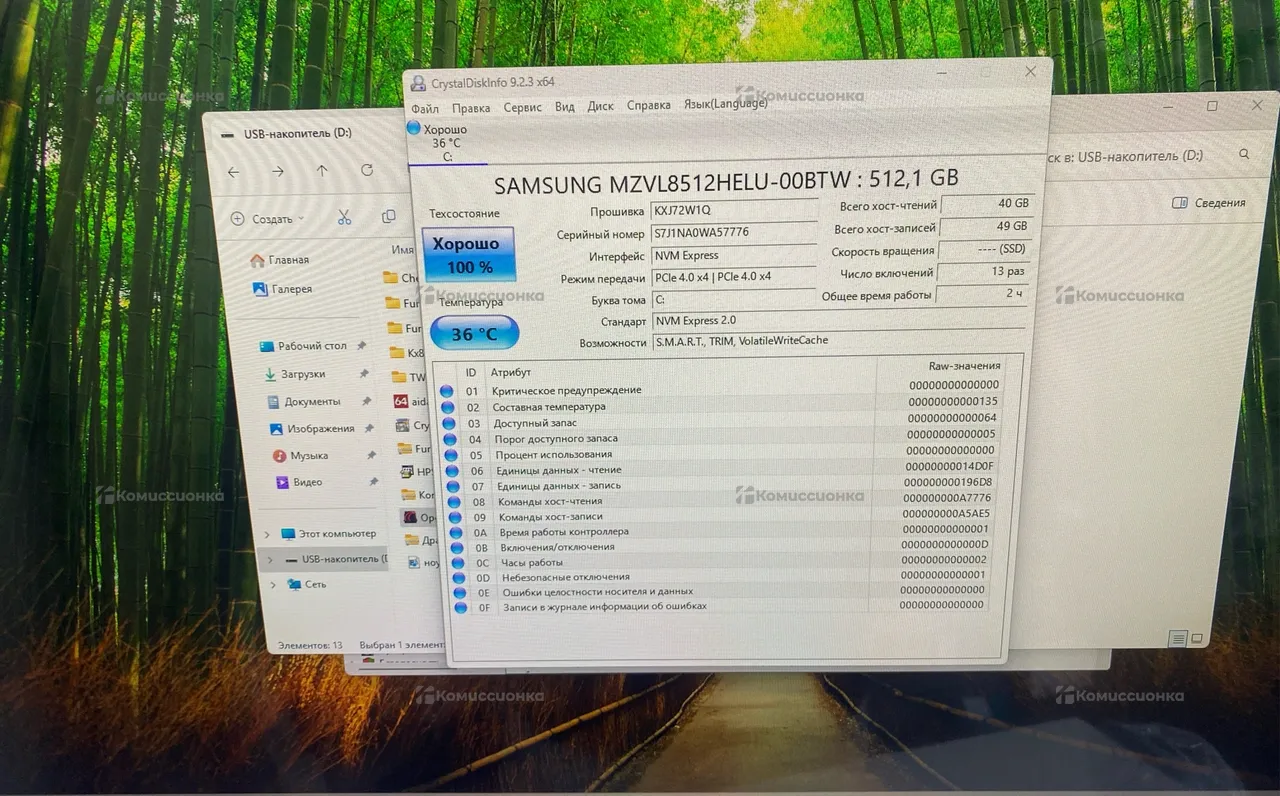Open the Создать dropdown
The image size is (1280, 796).
[267, 218]
